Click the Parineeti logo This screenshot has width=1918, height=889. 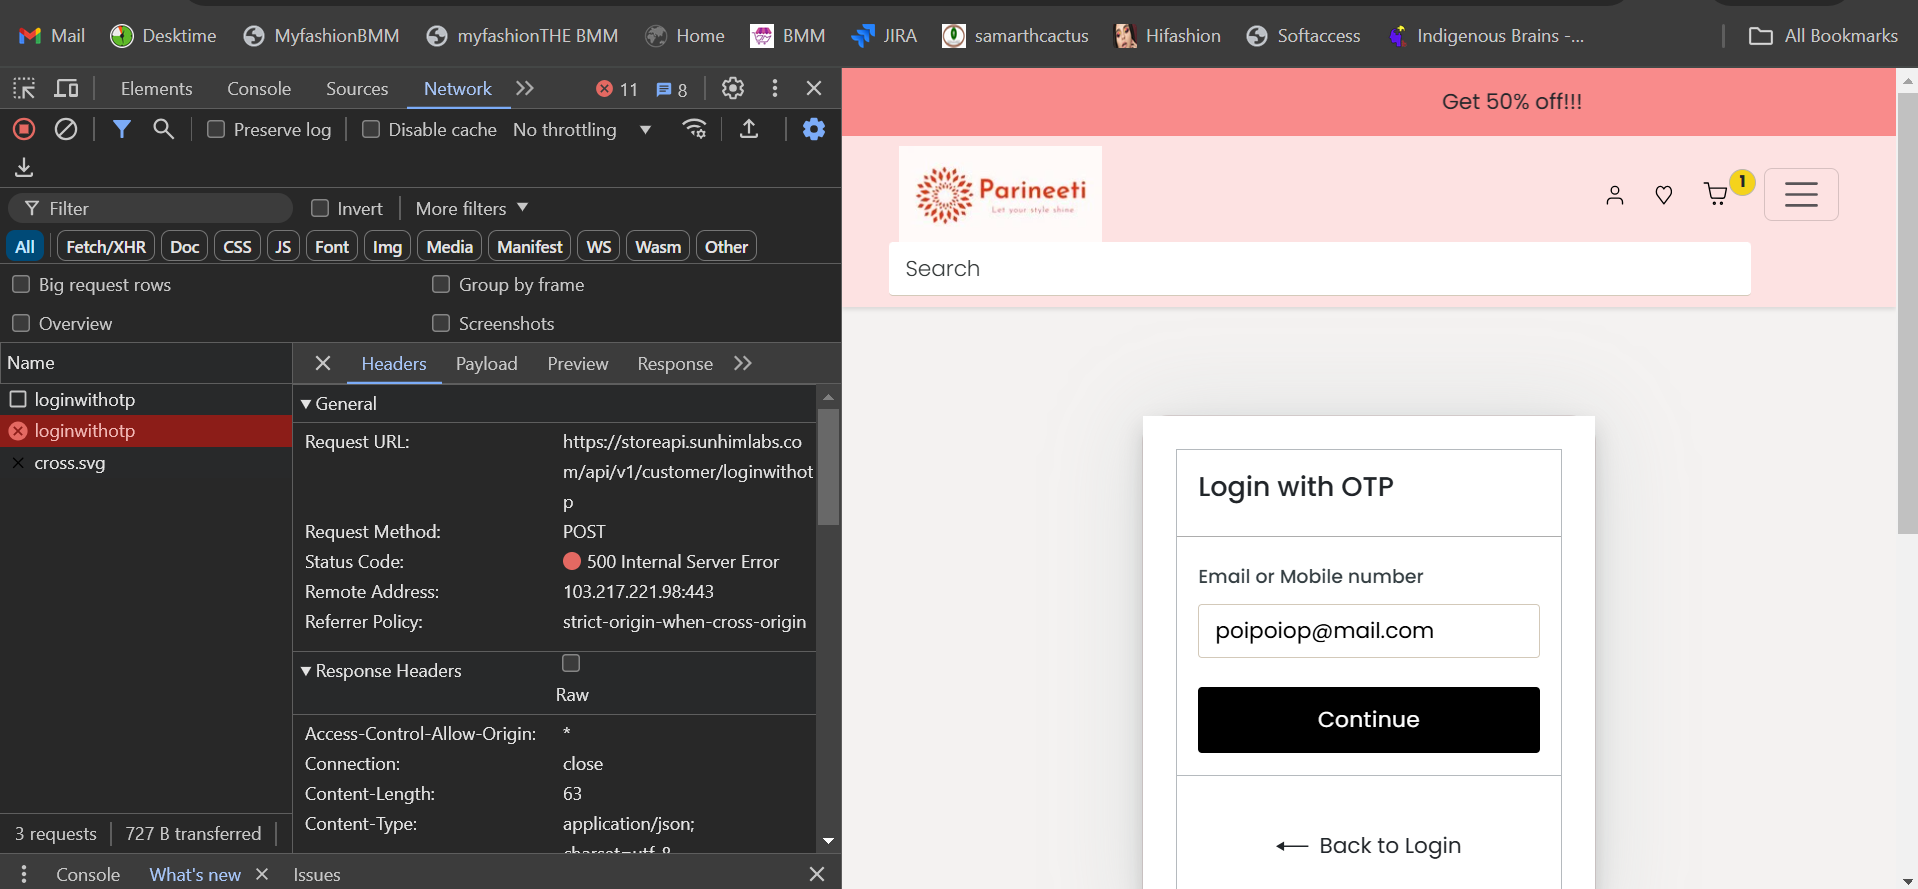1000,194
